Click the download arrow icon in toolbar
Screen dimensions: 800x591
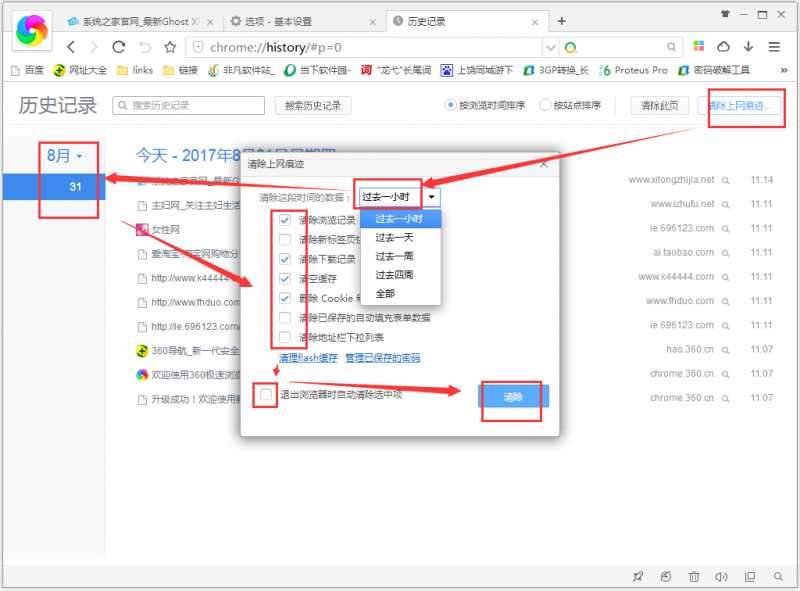pos(748,47)
